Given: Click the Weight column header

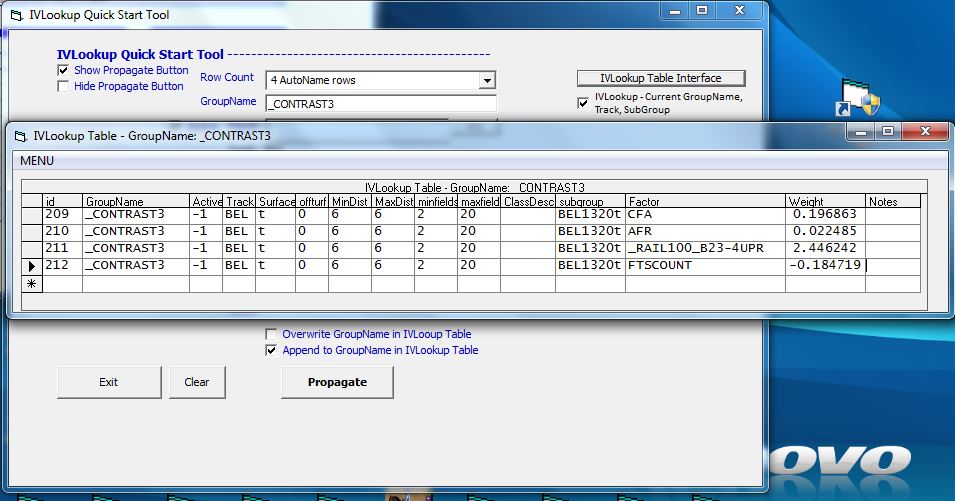Looking at the screenshot, I should (825, 201).
